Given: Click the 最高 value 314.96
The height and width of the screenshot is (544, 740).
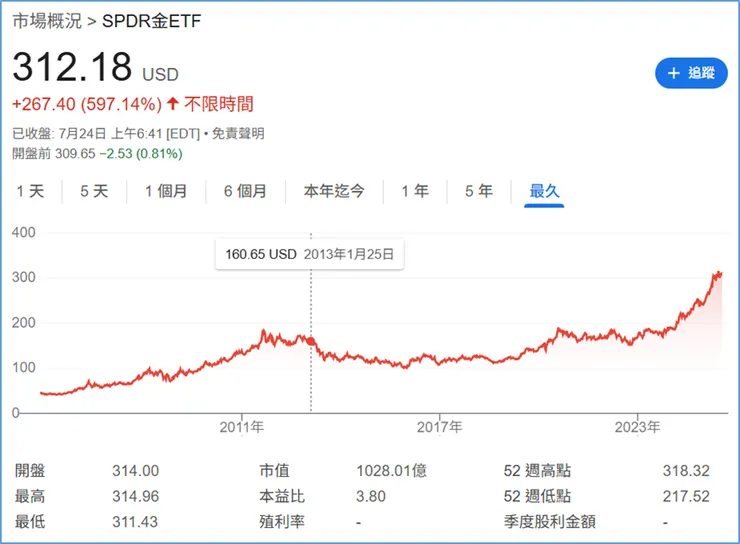Looking at the screenshot, I should coord(135,496).
